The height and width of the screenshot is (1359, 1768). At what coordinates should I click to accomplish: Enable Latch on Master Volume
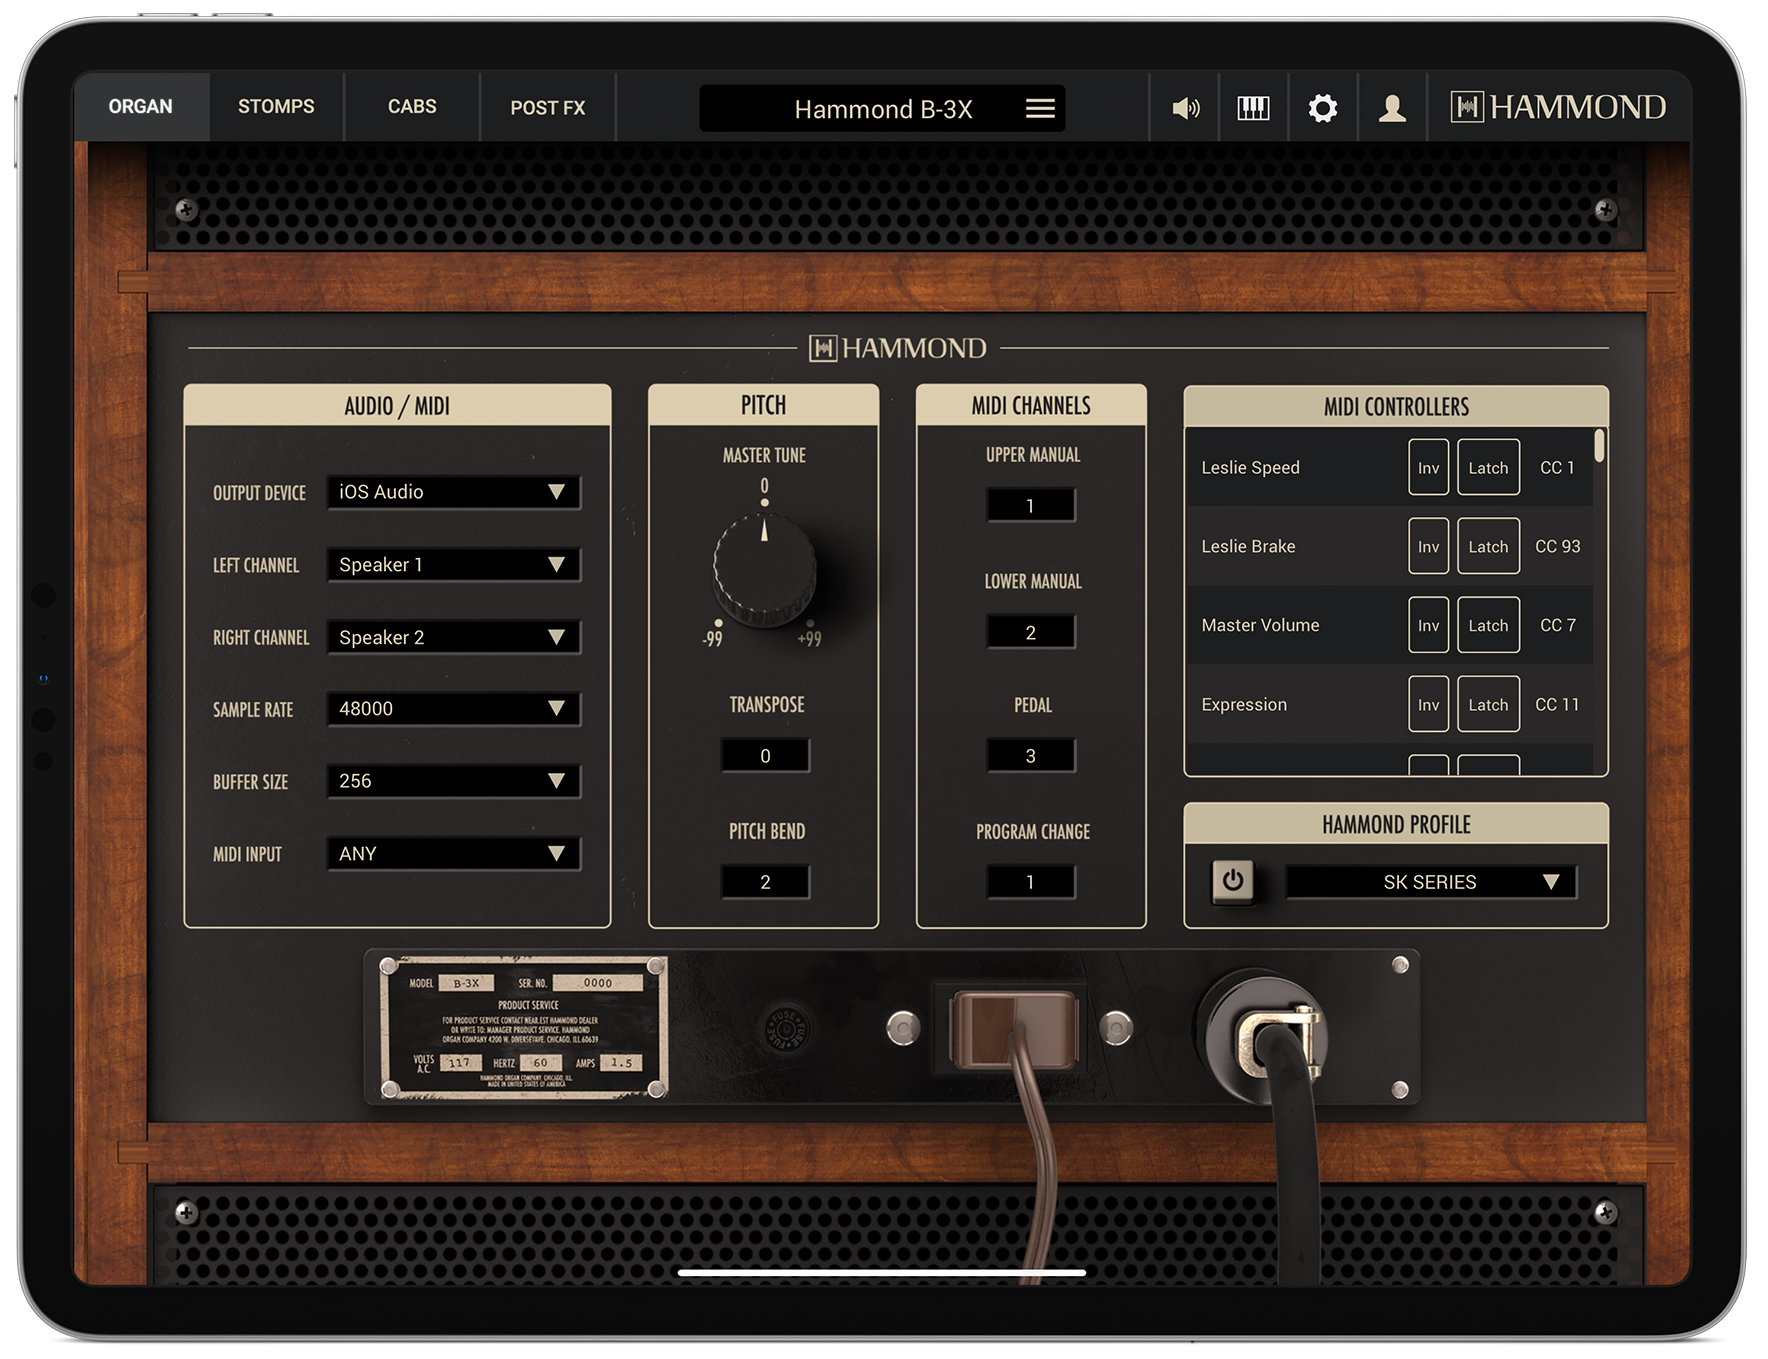pyautogui.click(x=1488, y=625)
